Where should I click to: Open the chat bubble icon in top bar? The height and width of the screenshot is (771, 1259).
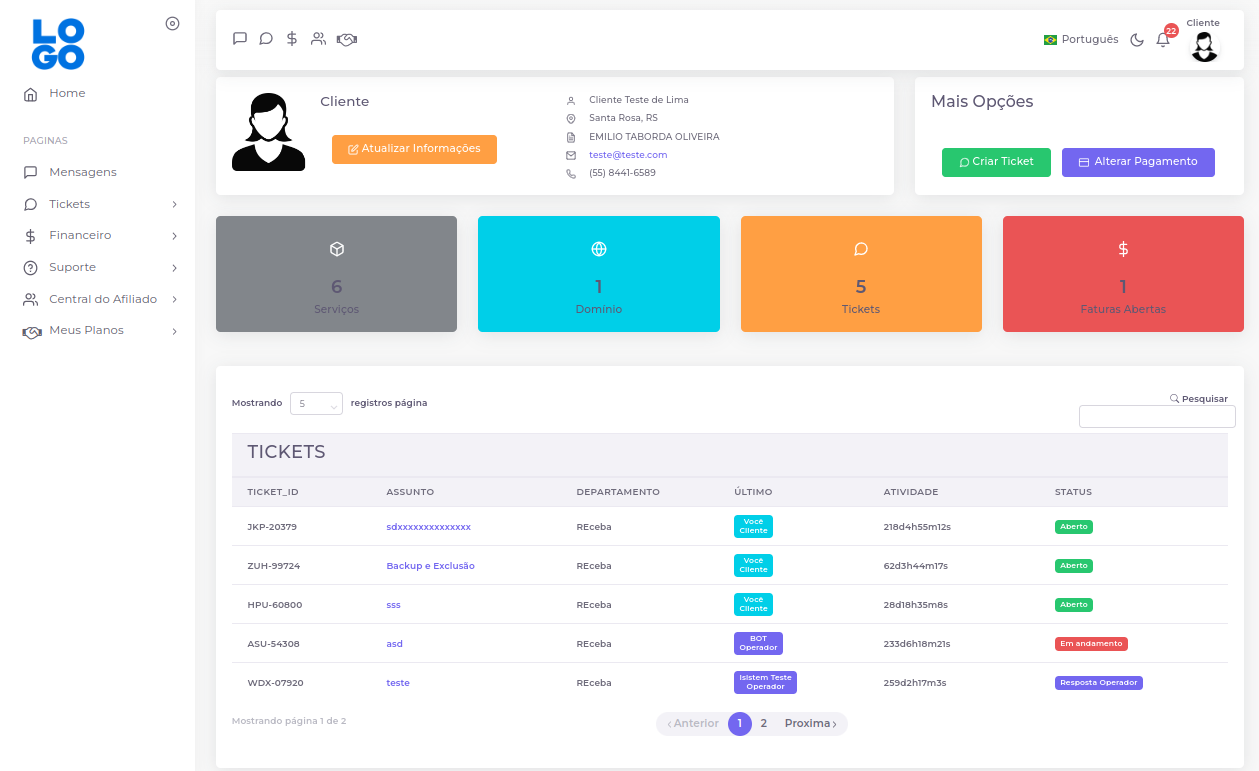pyautogui.click(x=266, y=39)
